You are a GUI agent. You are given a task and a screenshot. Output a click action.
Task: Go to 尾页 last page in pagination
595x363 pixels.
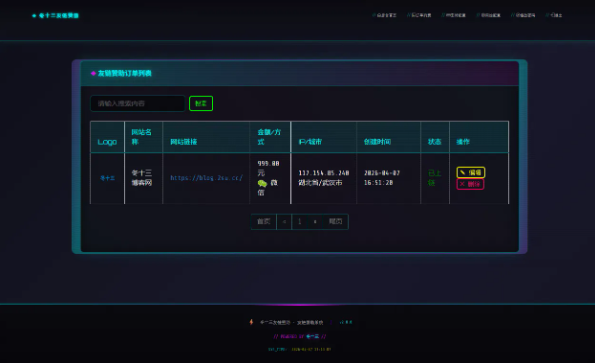click(x=335, y=222)
